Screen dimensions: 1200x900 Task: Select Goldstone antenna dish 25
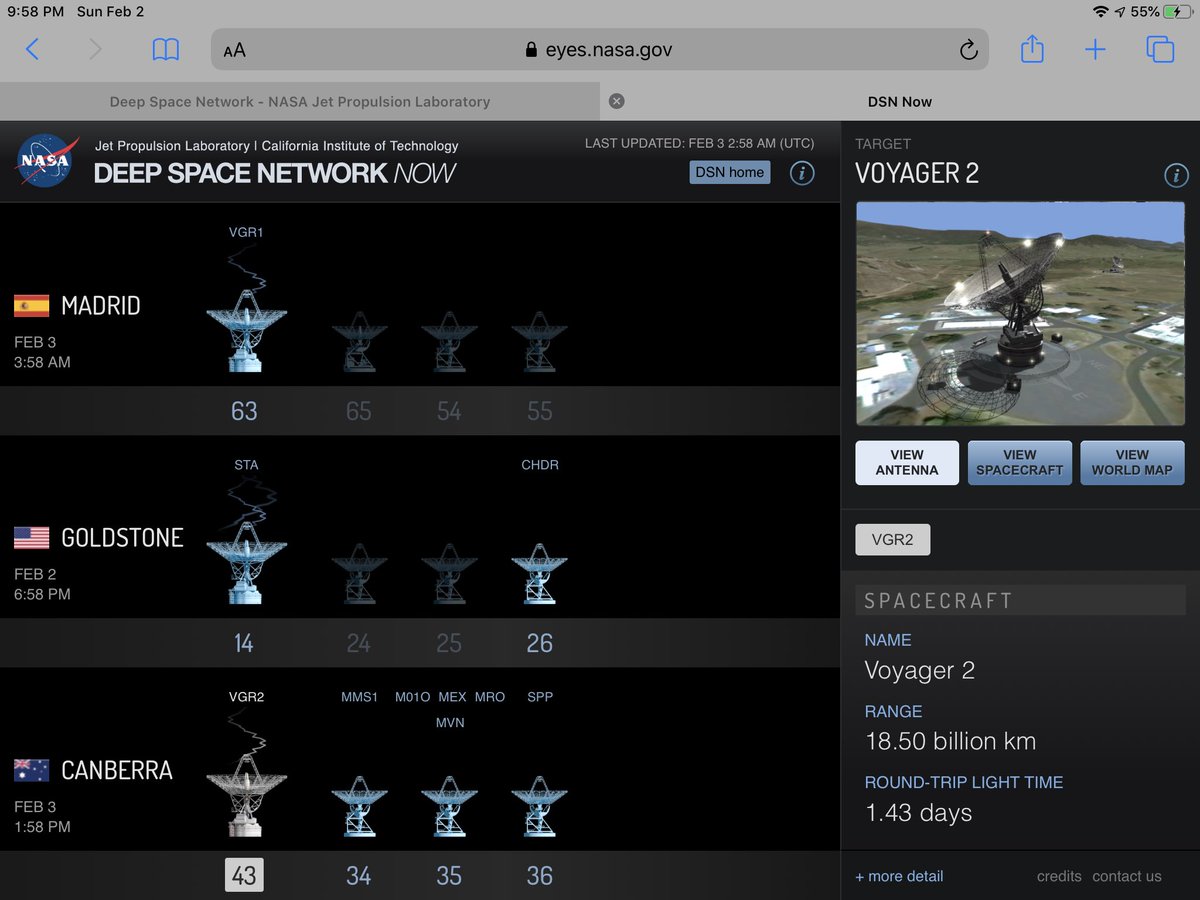(449, 573)
